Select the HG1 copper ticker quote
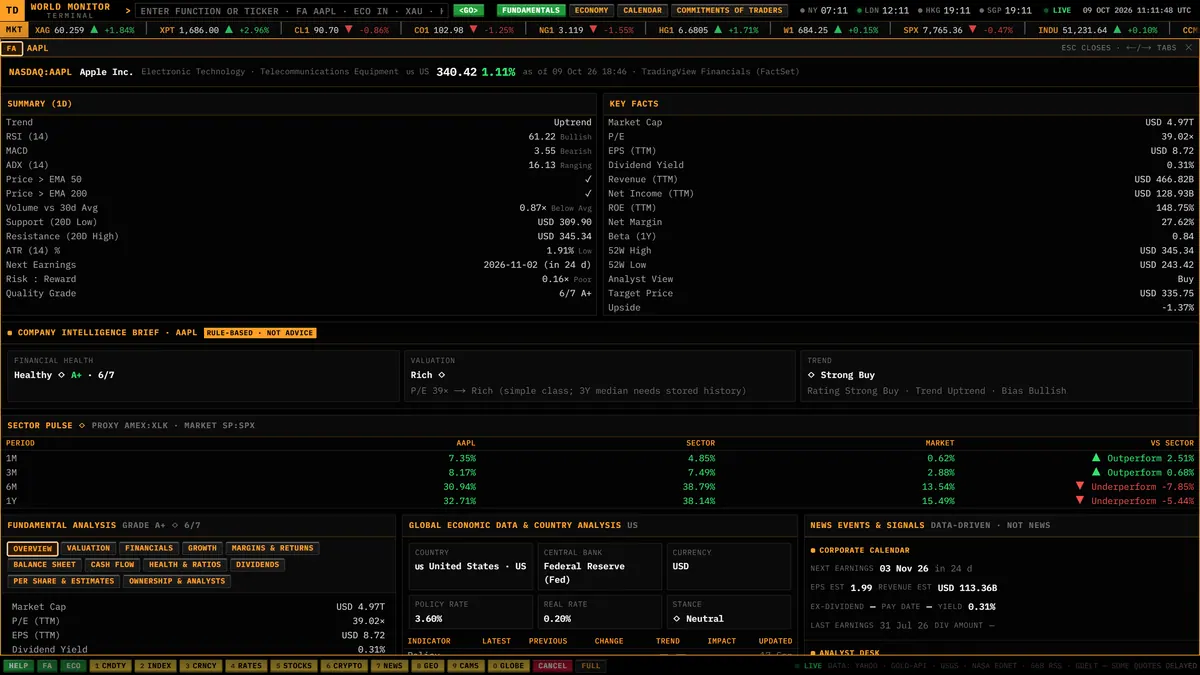The height and width of the screenshot is (675, 1200). click(x=708, y=30)
